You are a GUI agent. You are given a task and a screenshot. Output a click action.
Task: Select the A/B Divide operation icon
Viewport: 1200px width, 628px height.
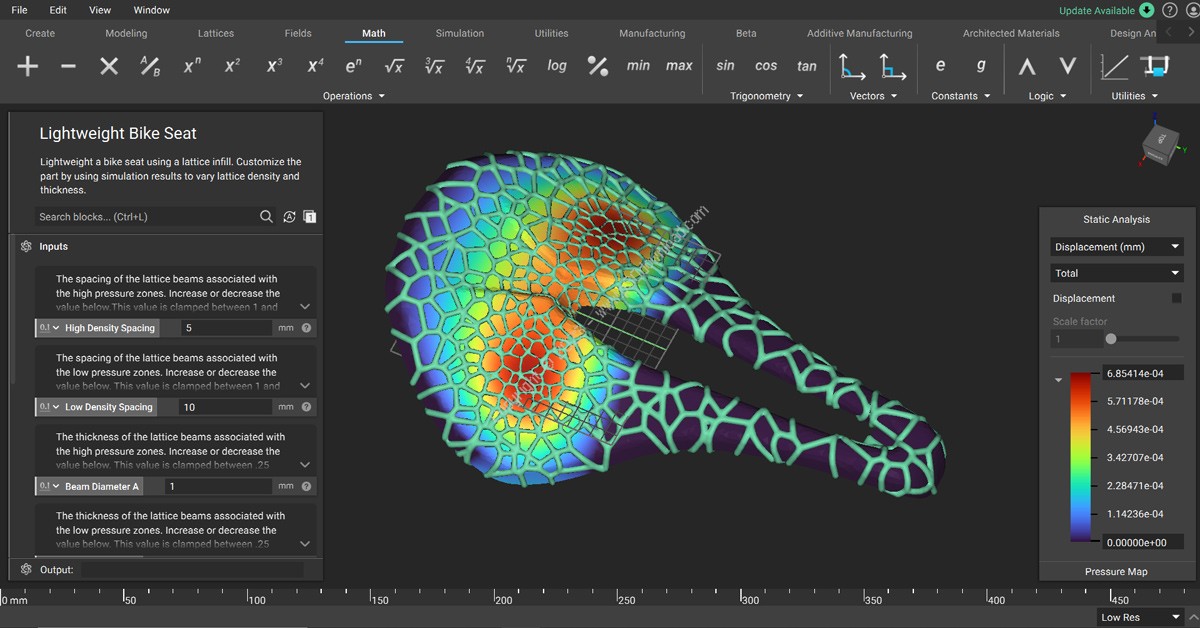click(x=150, y=66)
